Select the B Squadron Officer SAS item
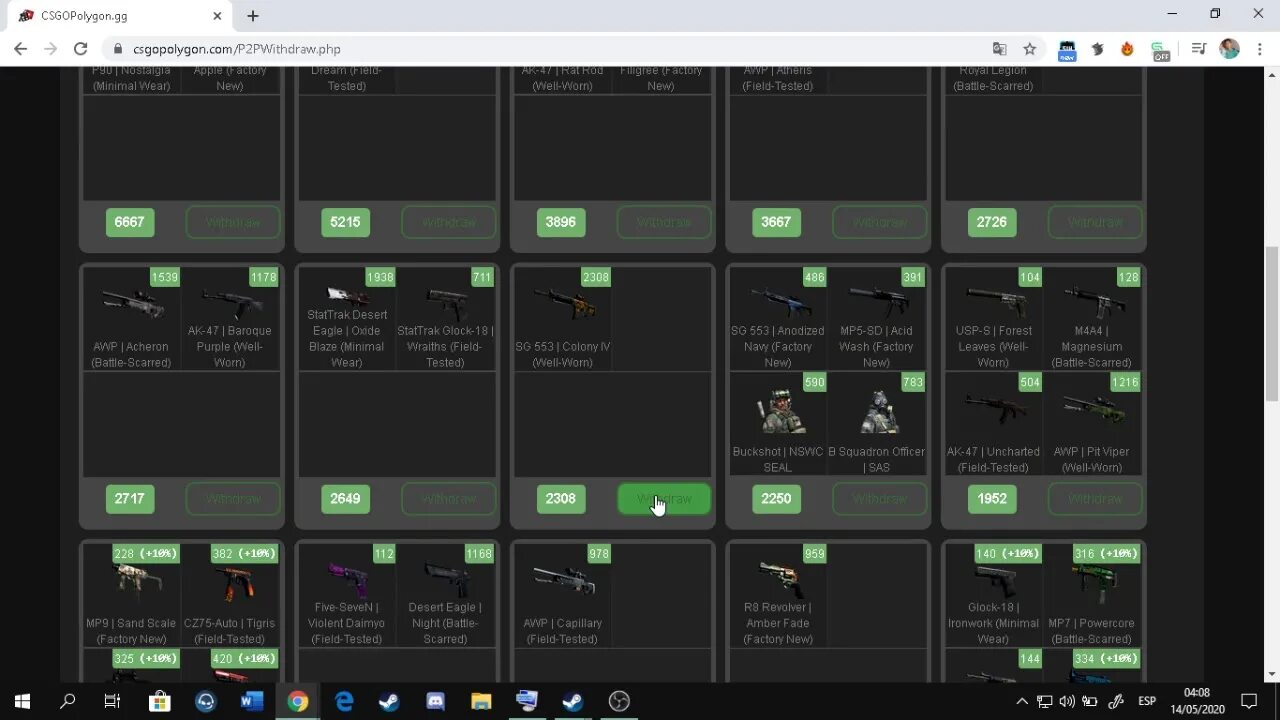Image resolution: width=1280 pixels, height=720 pixels. click(x=876, y=423)
